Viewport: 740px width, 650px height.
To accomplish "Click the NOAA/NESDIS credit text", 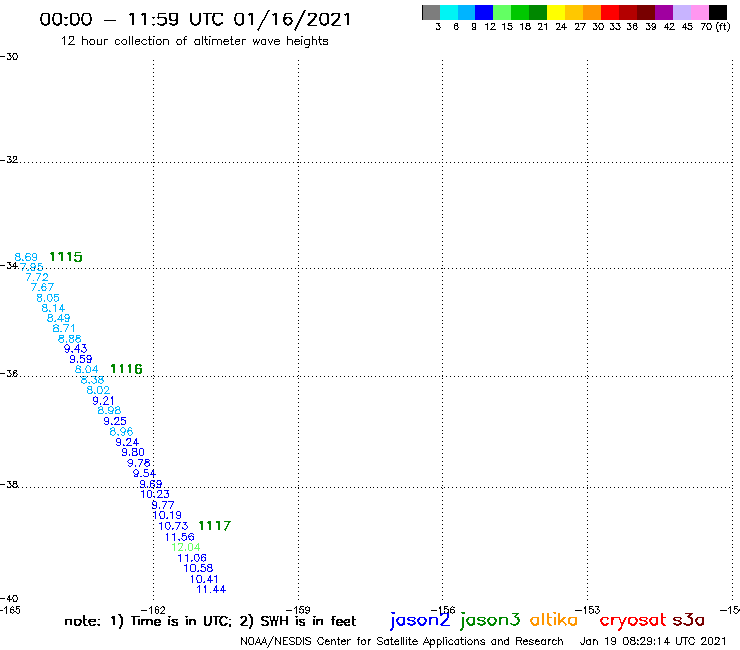I will (x=402, y=641).
